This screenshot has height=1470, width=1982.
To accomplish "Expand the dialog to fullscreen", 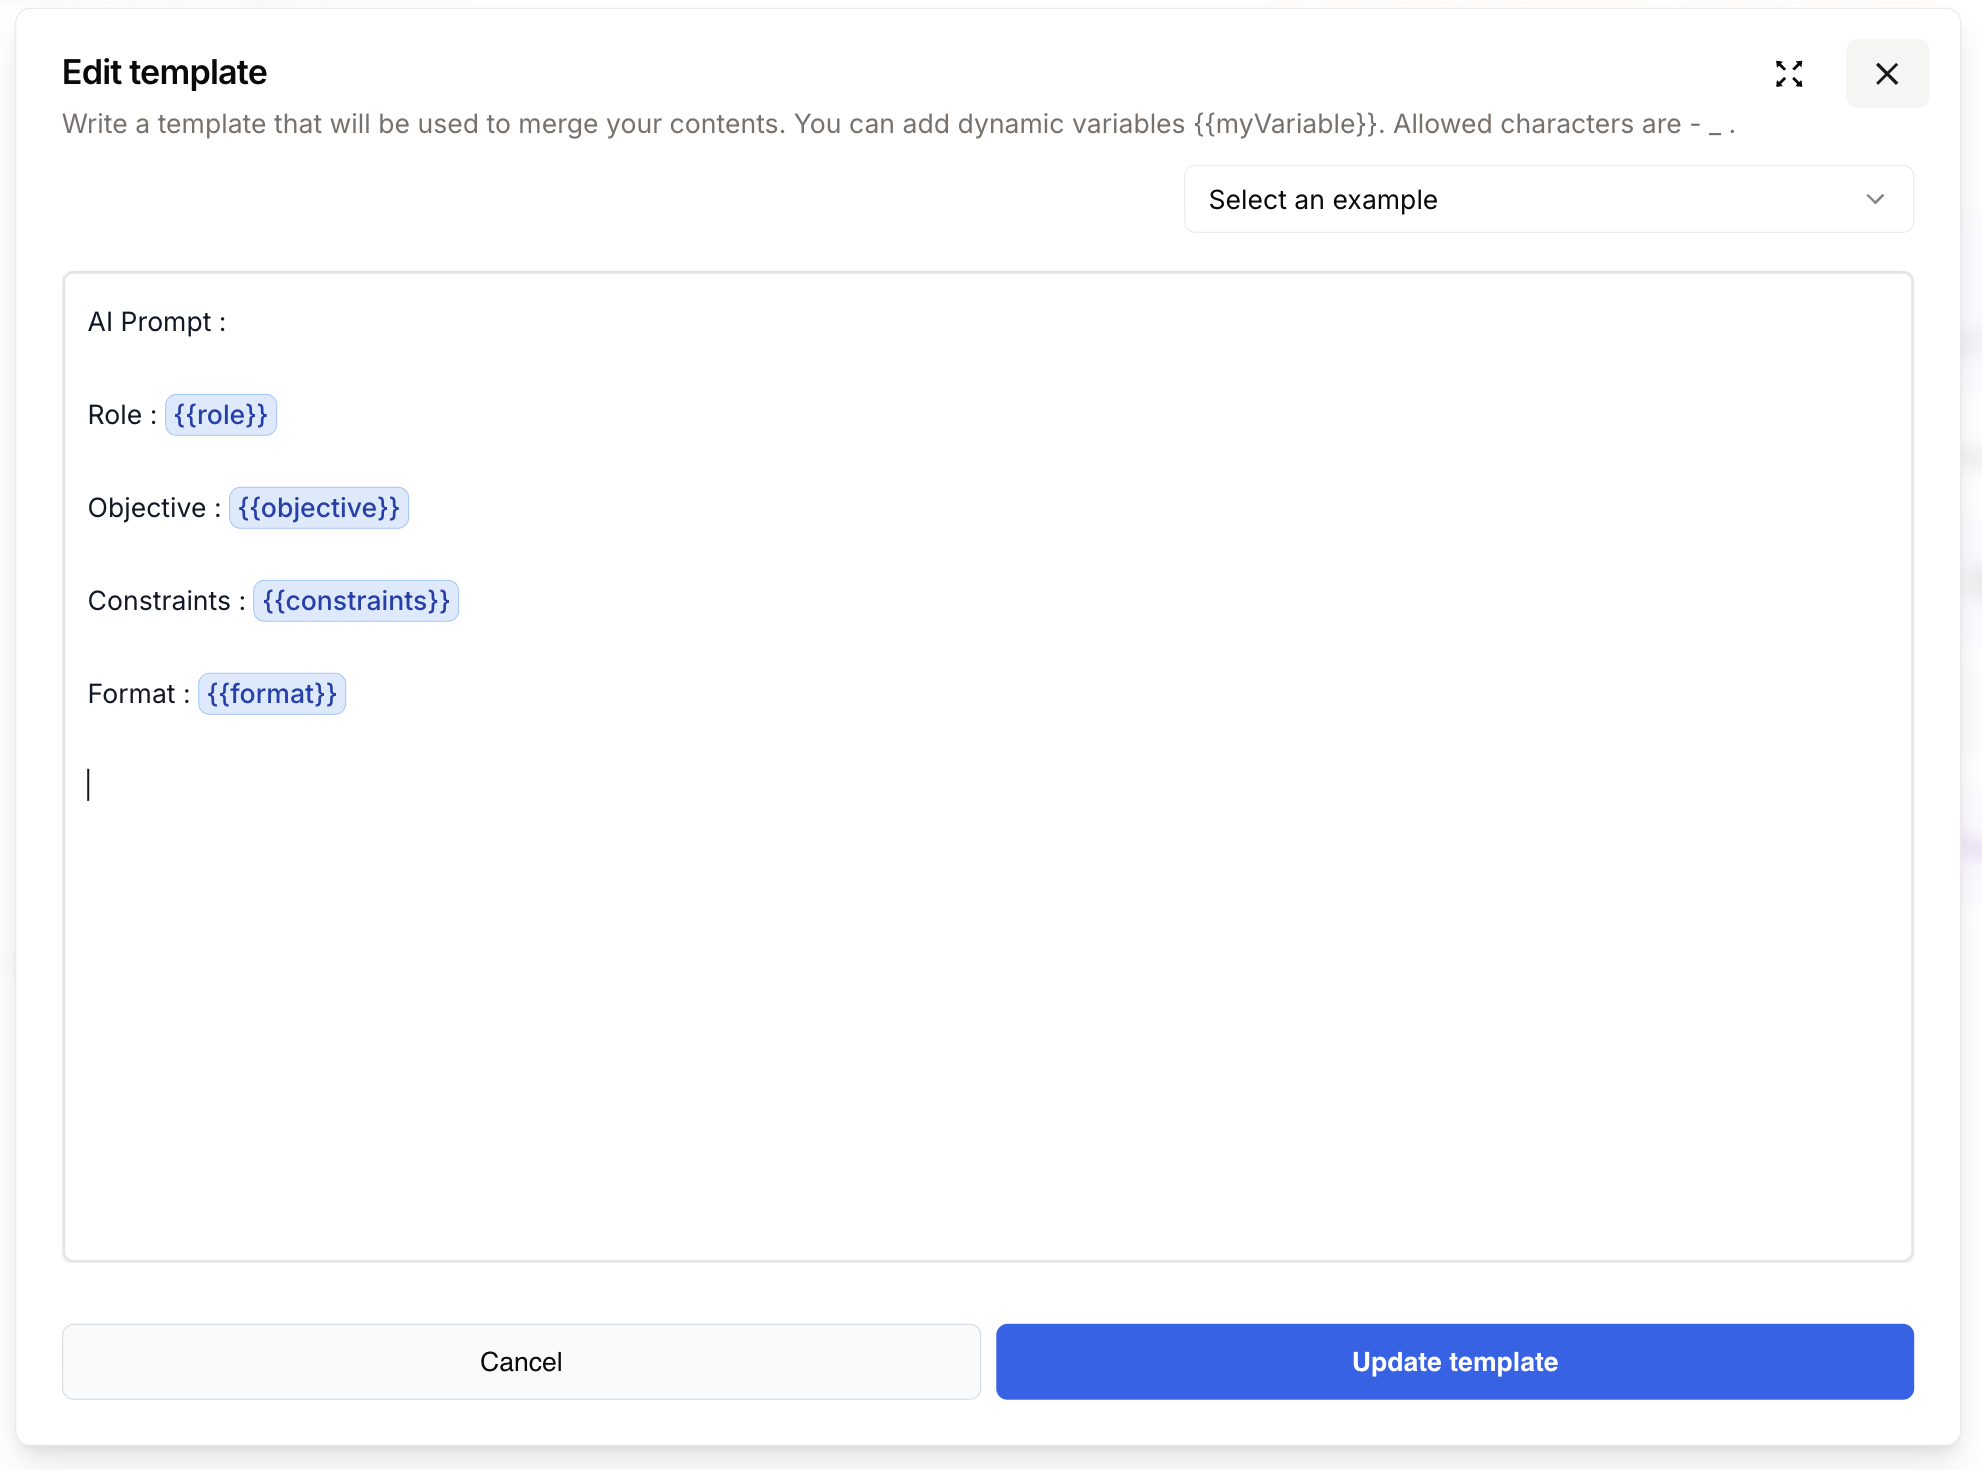I will coord(1789,74).
